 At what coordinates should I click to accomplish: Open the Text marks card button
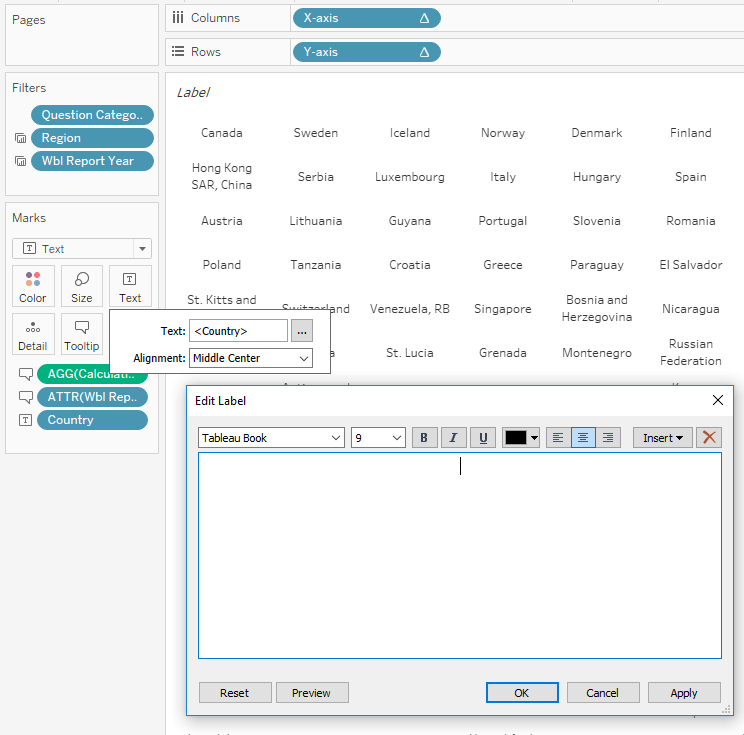(130, 285)
